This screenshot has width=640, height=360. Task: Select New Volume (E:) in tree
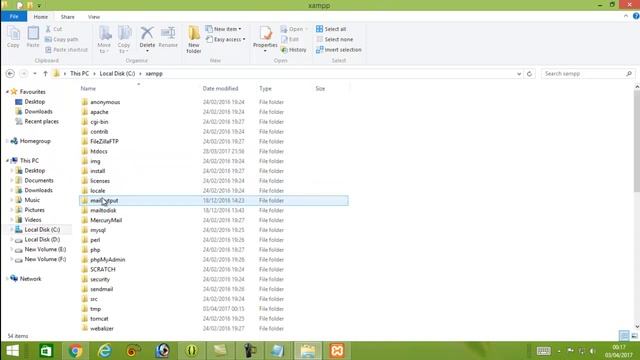[45, 249]
